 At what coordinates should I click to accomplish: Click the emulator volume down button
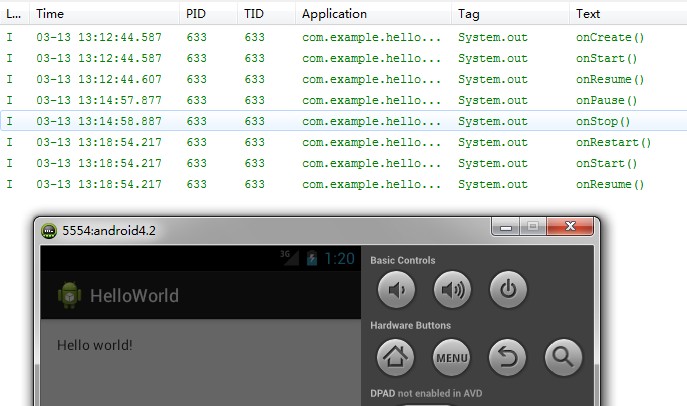click(396, 289)
